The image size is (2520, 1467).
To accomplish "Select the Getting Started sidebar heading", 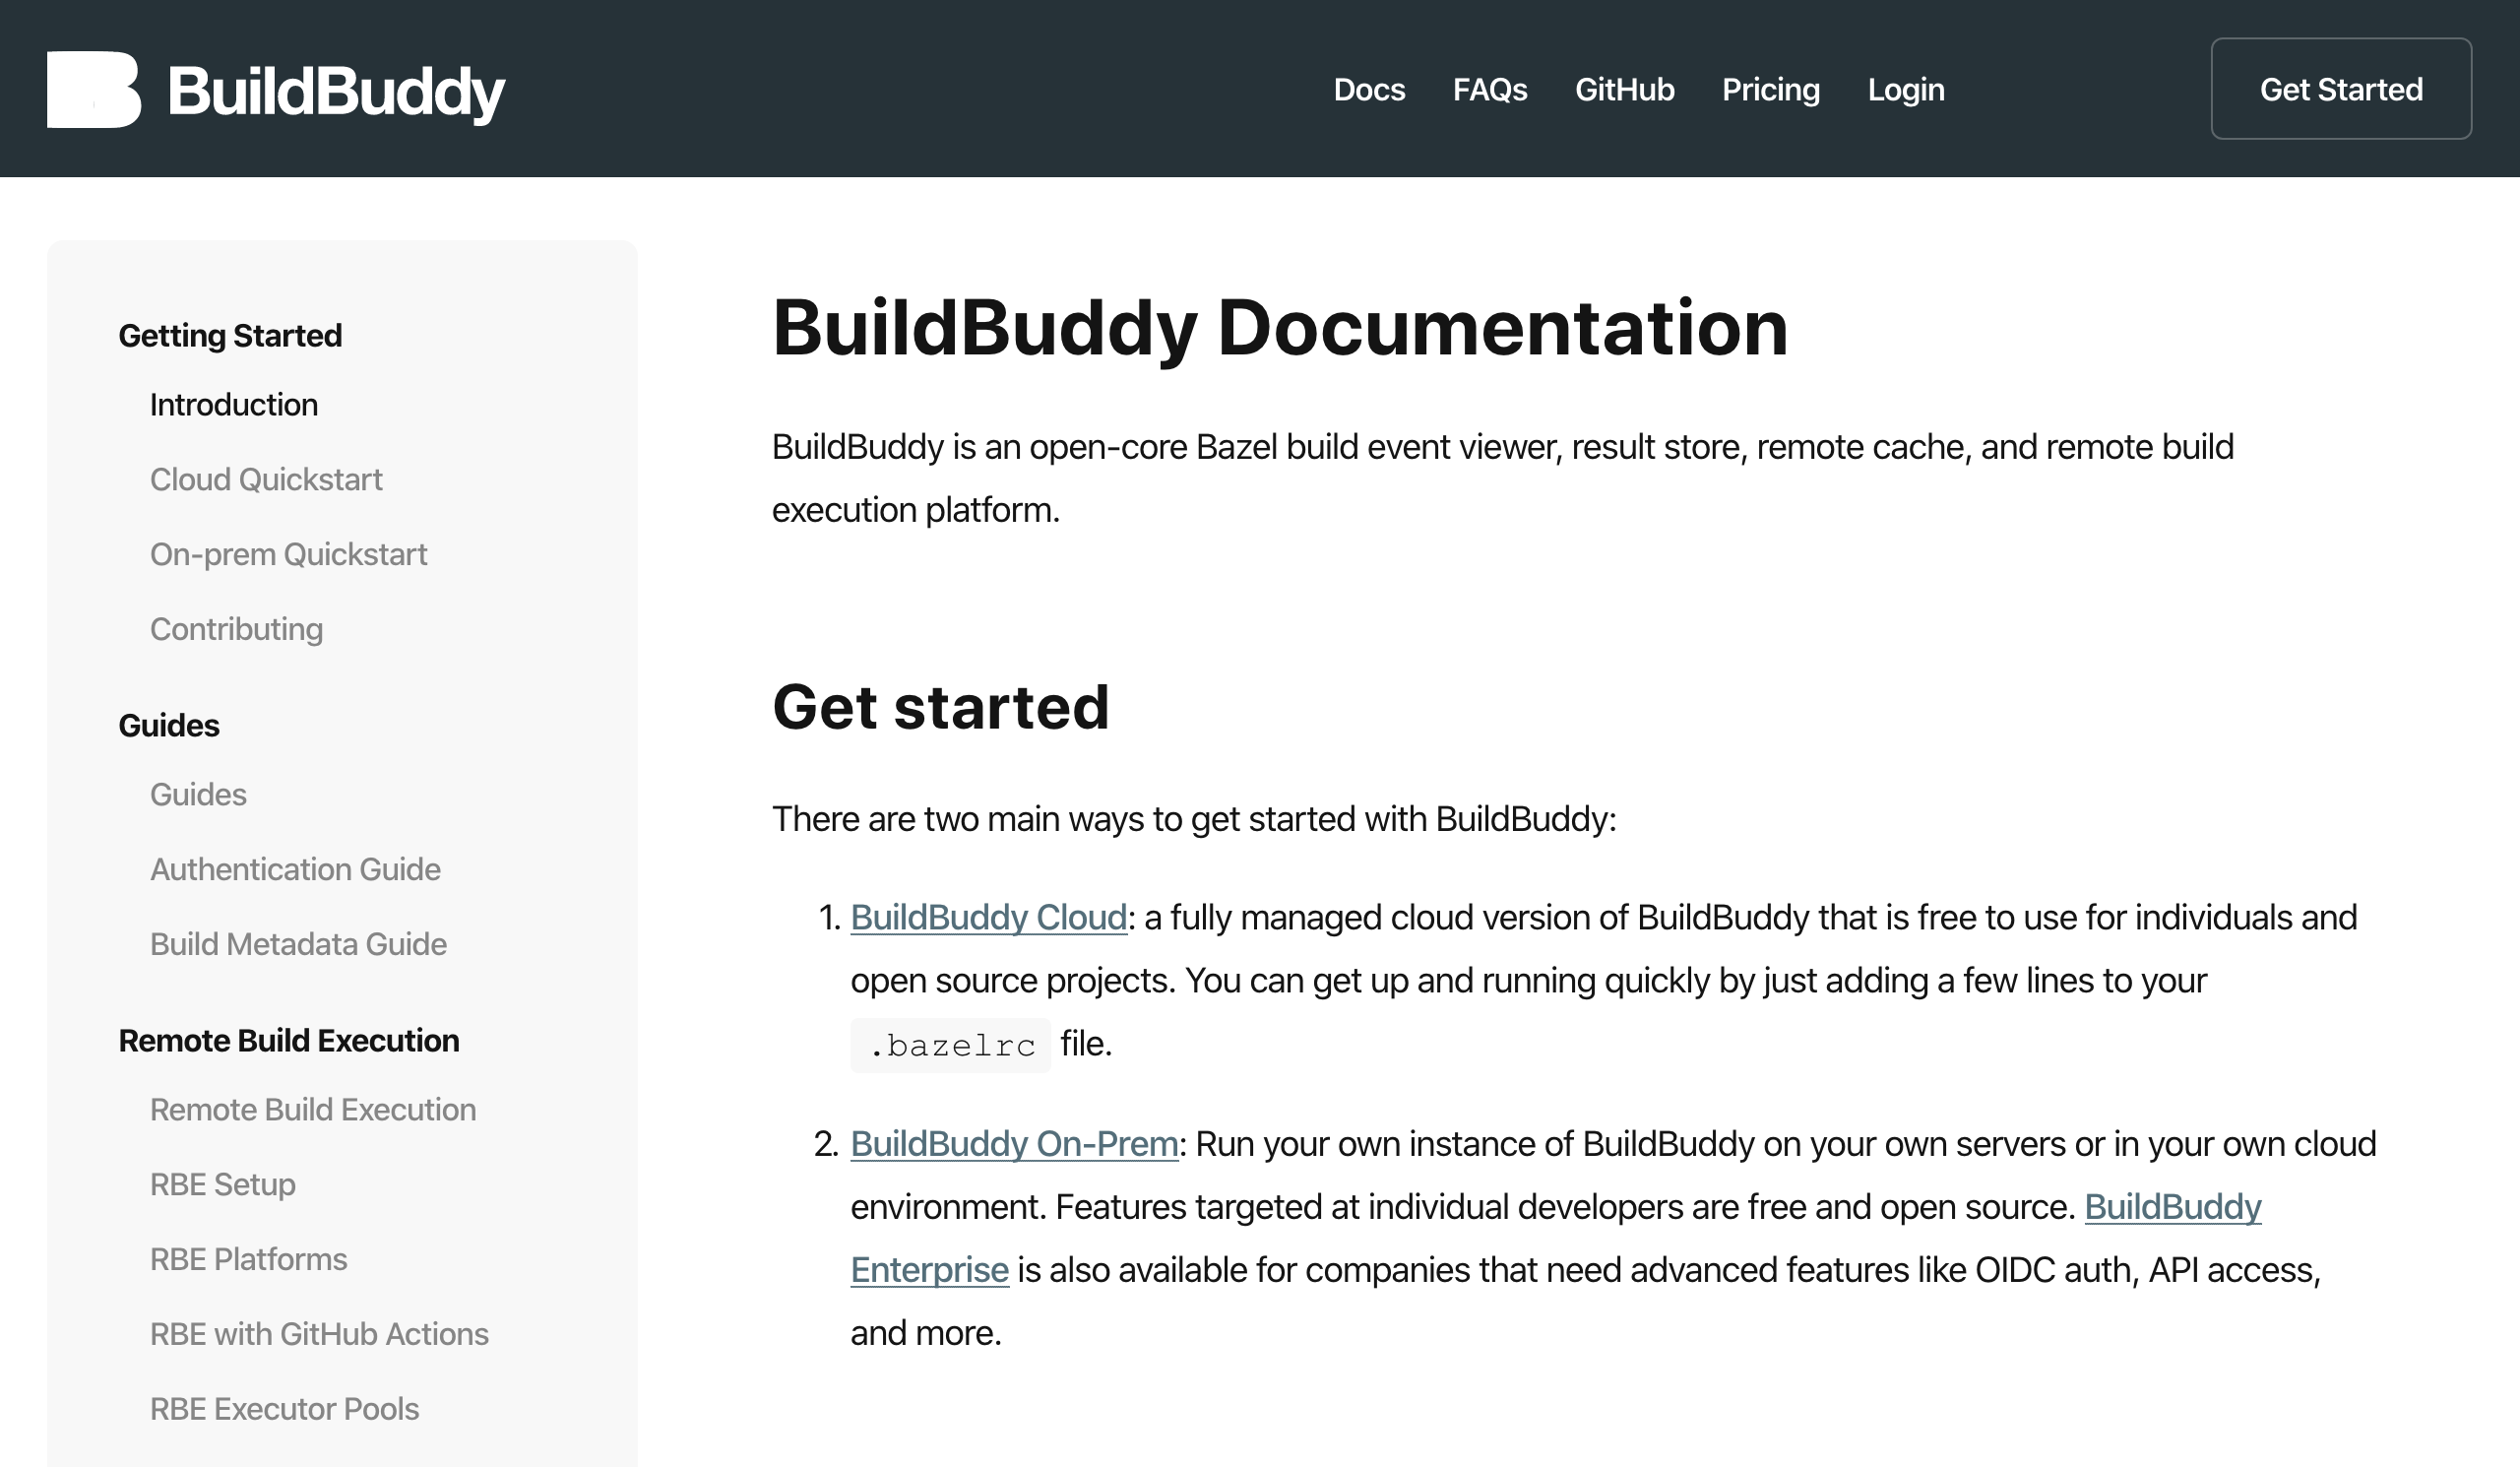I will tap(230, 335).
